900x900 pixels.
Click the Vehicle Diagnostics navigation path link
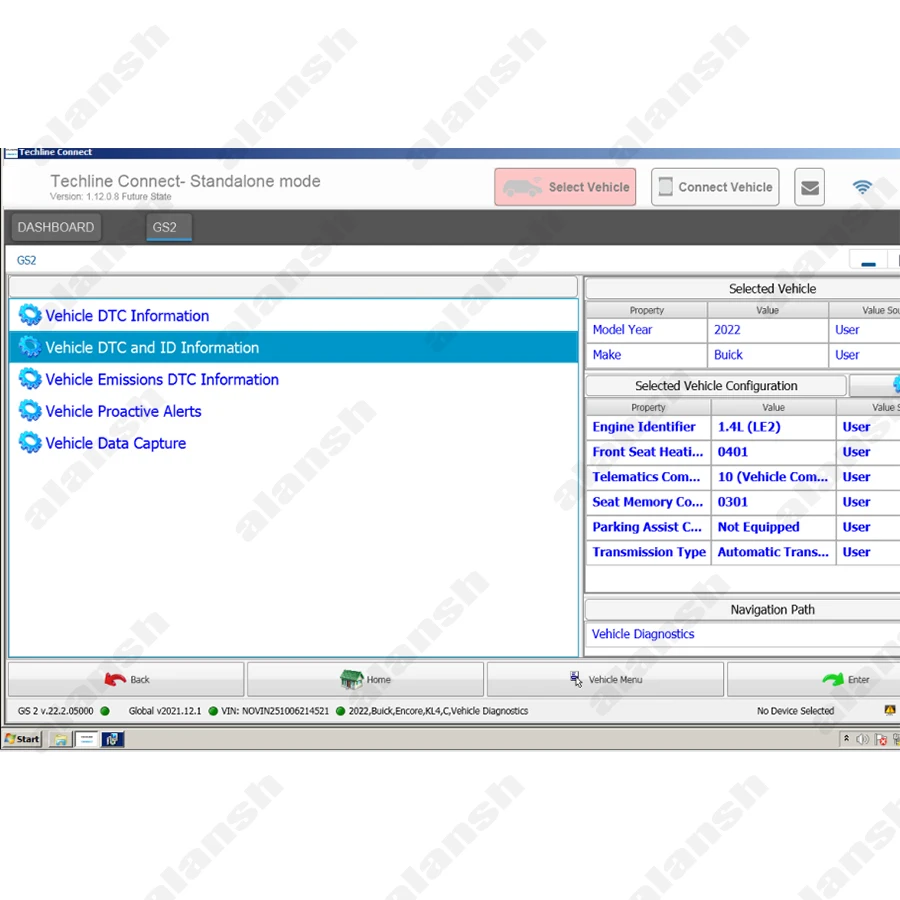click(643, 634)
